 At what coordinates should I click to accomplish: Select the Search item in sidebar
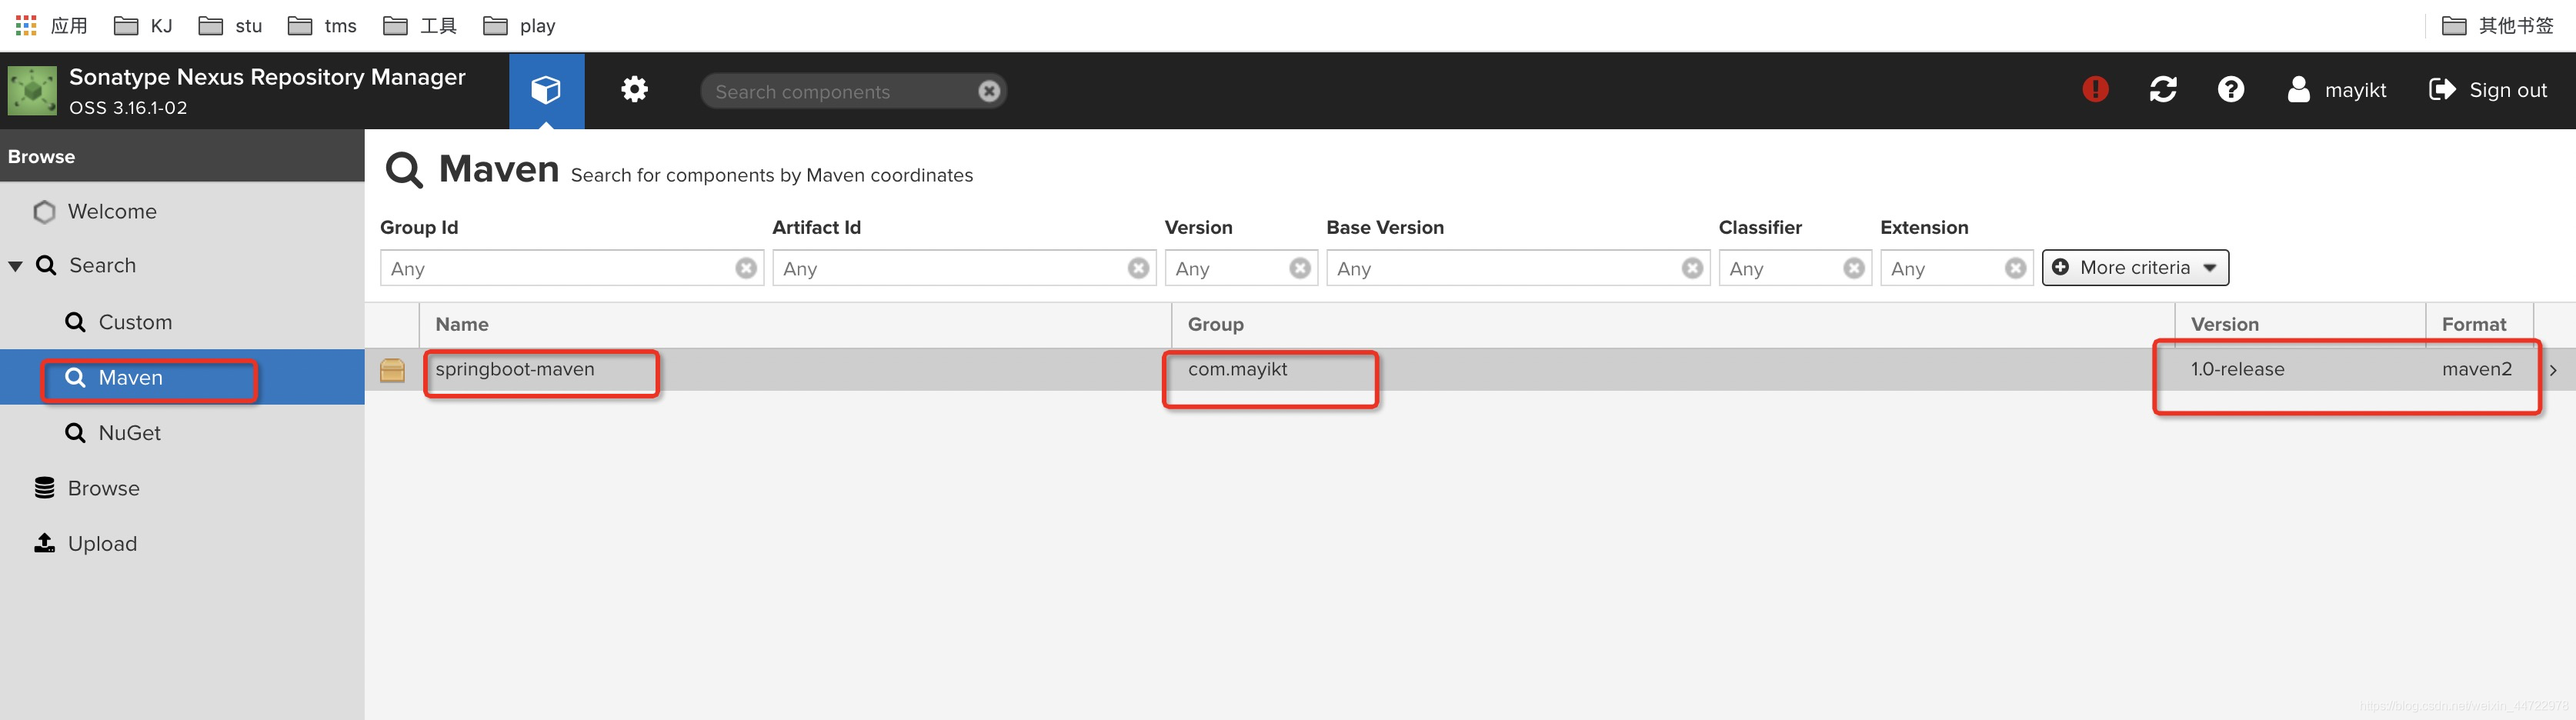click(102, 266)
